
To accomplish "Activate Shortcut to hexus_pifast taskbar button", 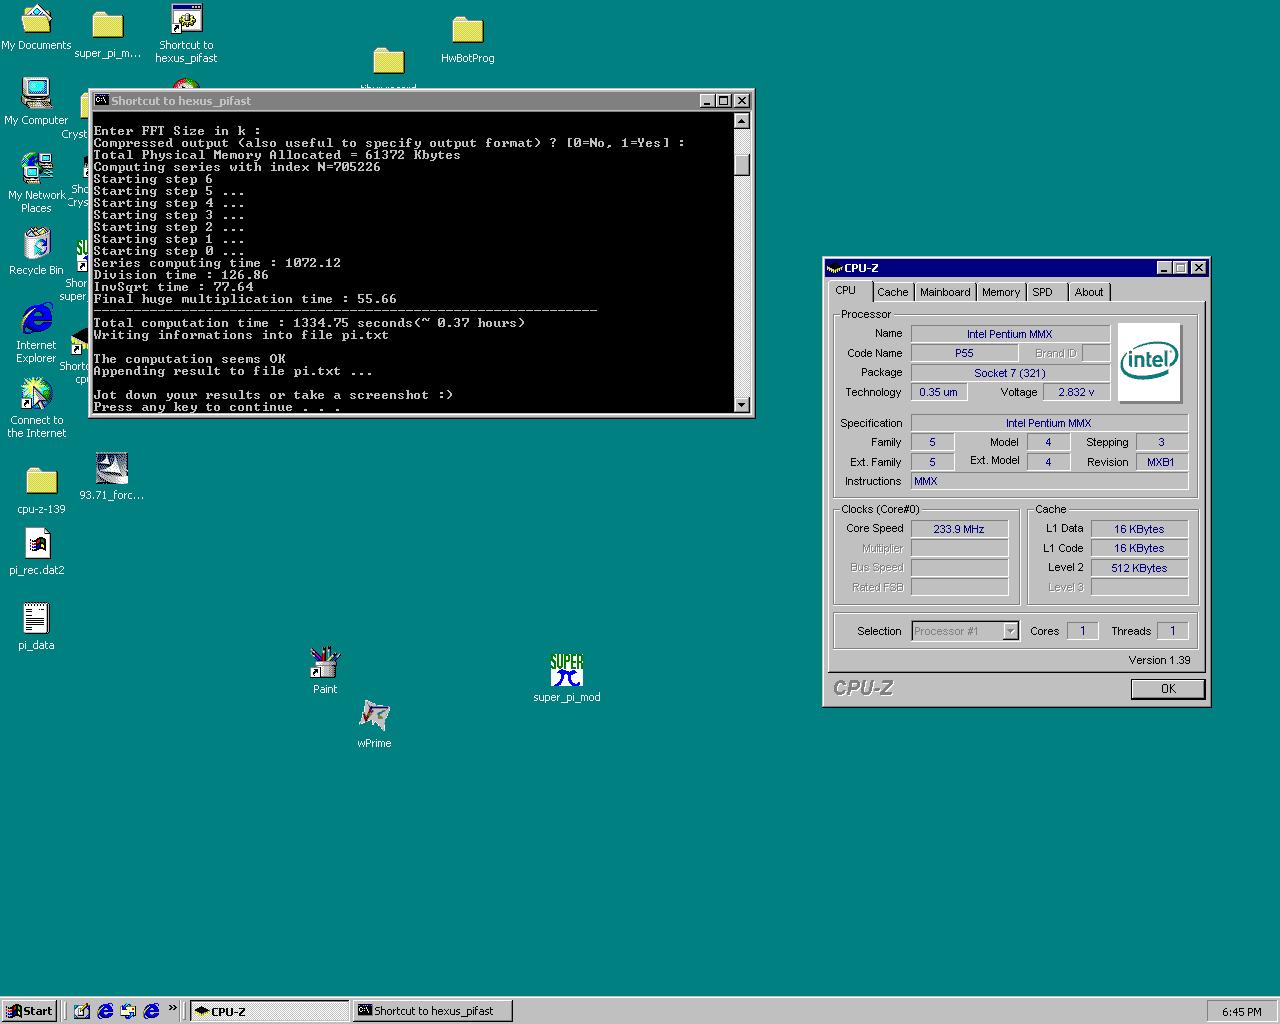I will pyautogui.click(x=432, y=1011).
